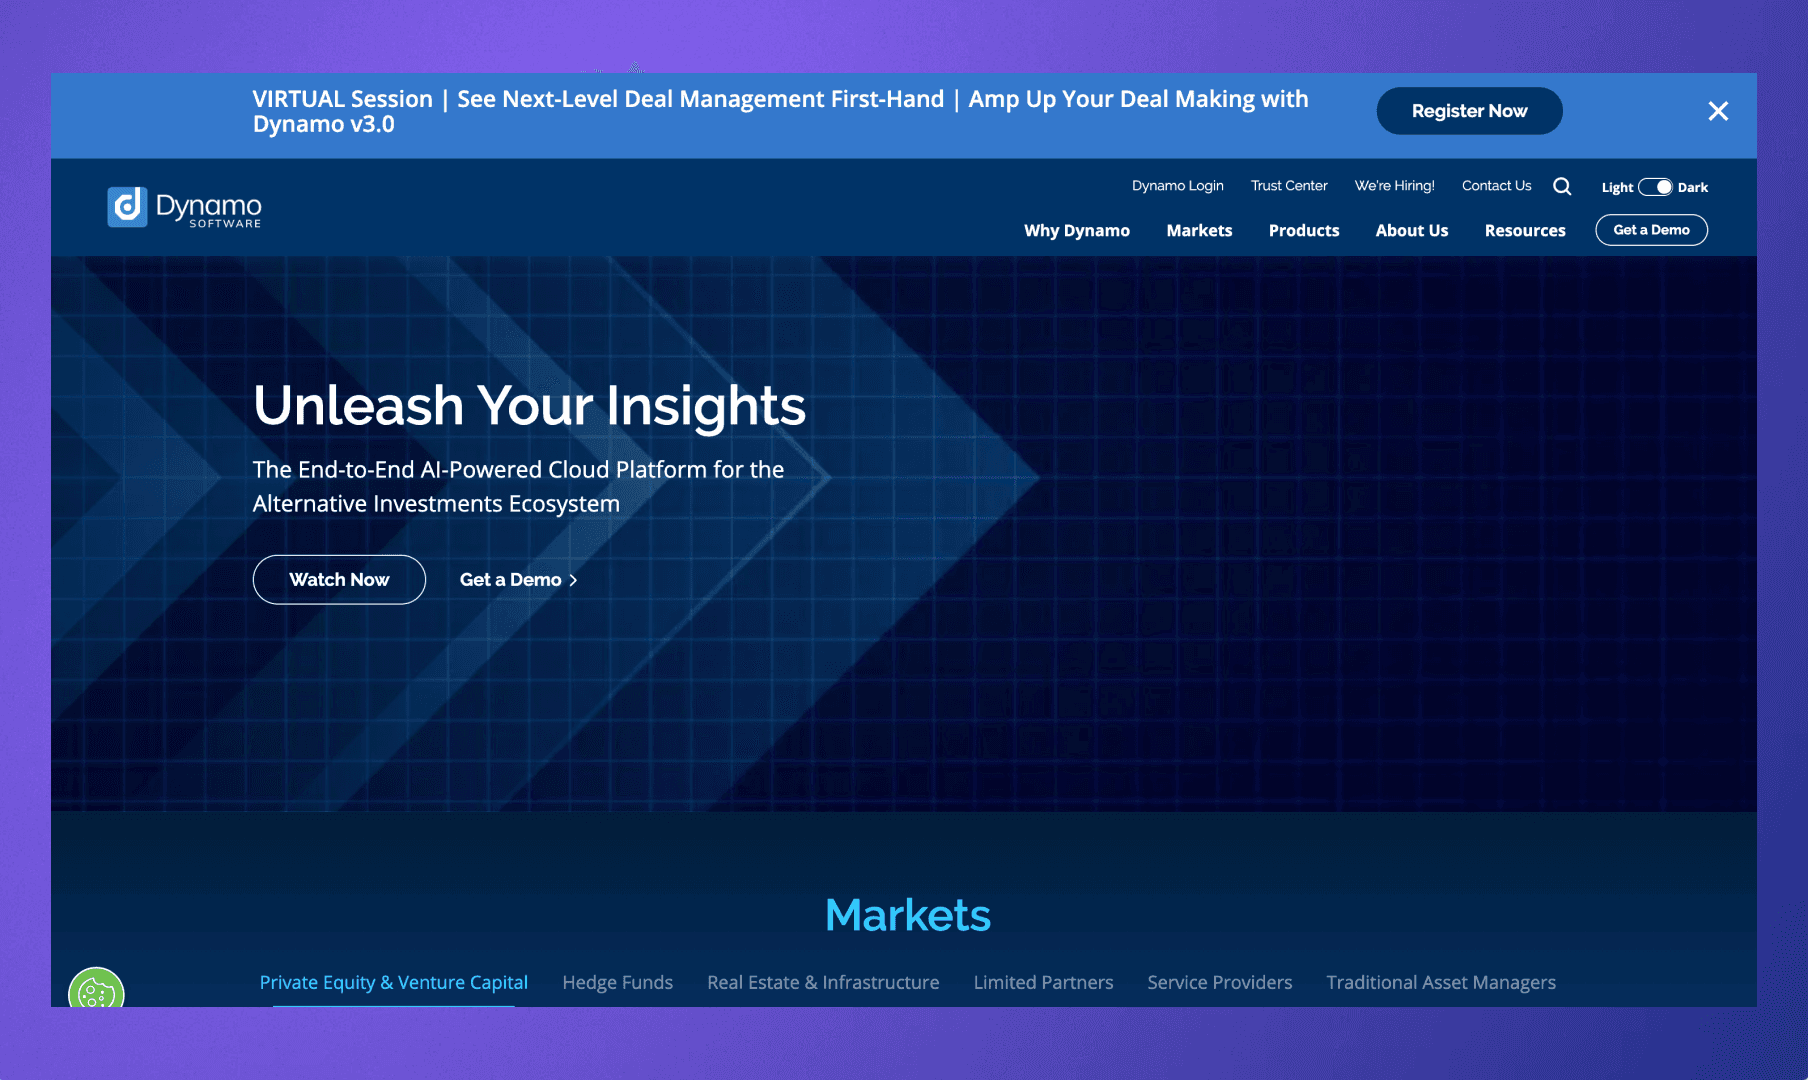Open the Markets navigation menu
1808x1080 pixels.
pos(1199,230)
